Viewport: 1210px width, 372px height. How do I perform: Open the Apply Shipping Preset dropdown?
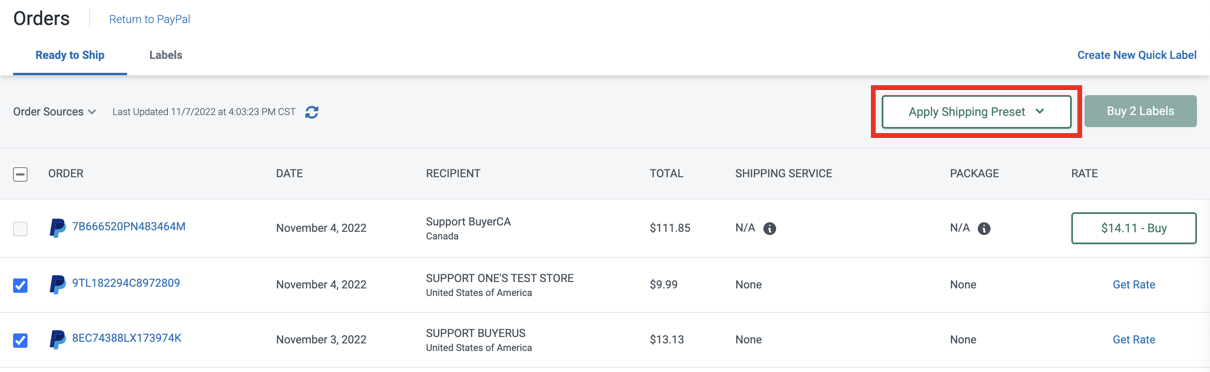[976, 111]
